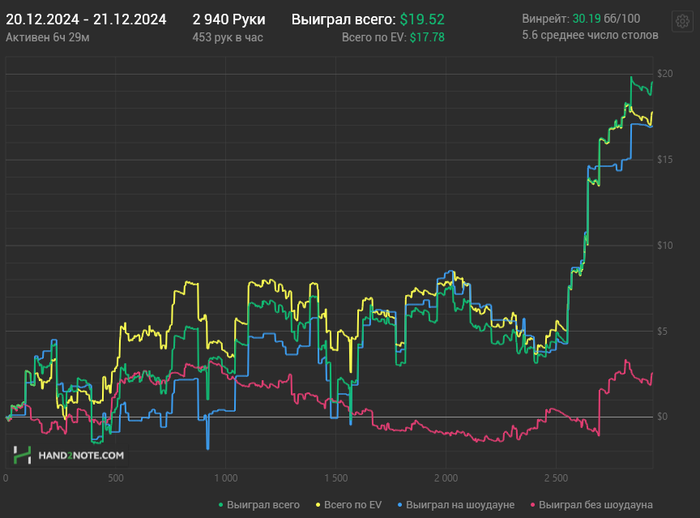The height and width of the screenshot is (518, 700).
Task: Click the '2 000' x-axis label
Action: click(x=446, y=478)
